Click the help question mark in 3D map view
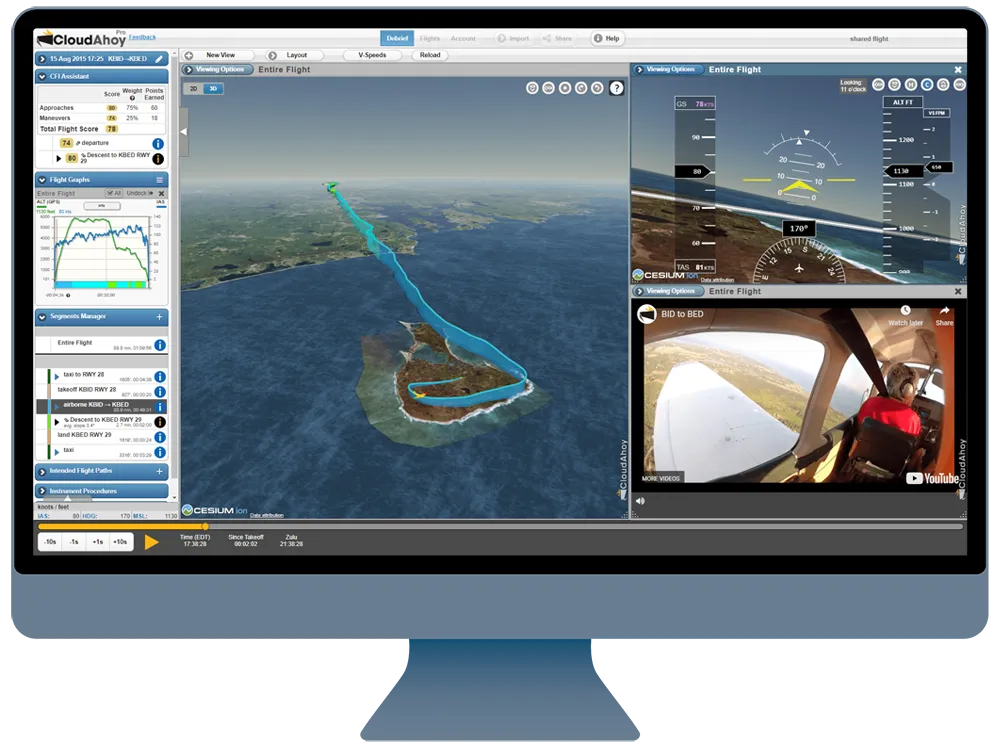Screen dimensions: 1000x748 pos(616,88)
